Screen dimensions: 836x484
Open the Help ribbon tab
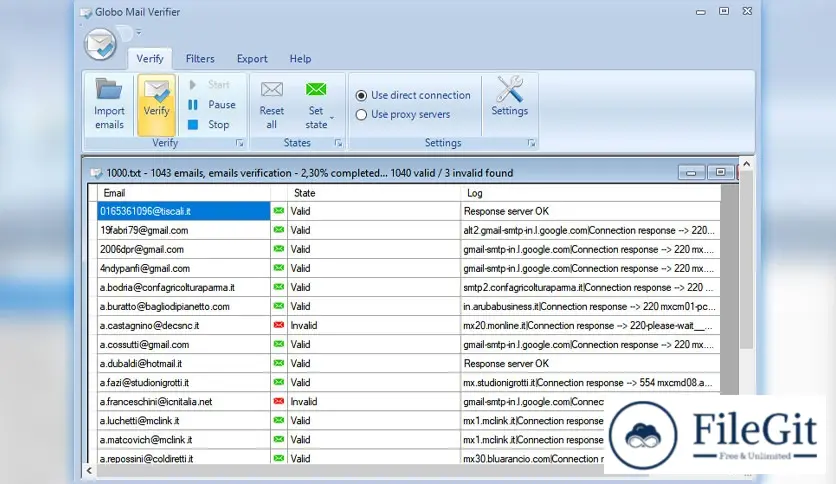(x=300, y=59)
